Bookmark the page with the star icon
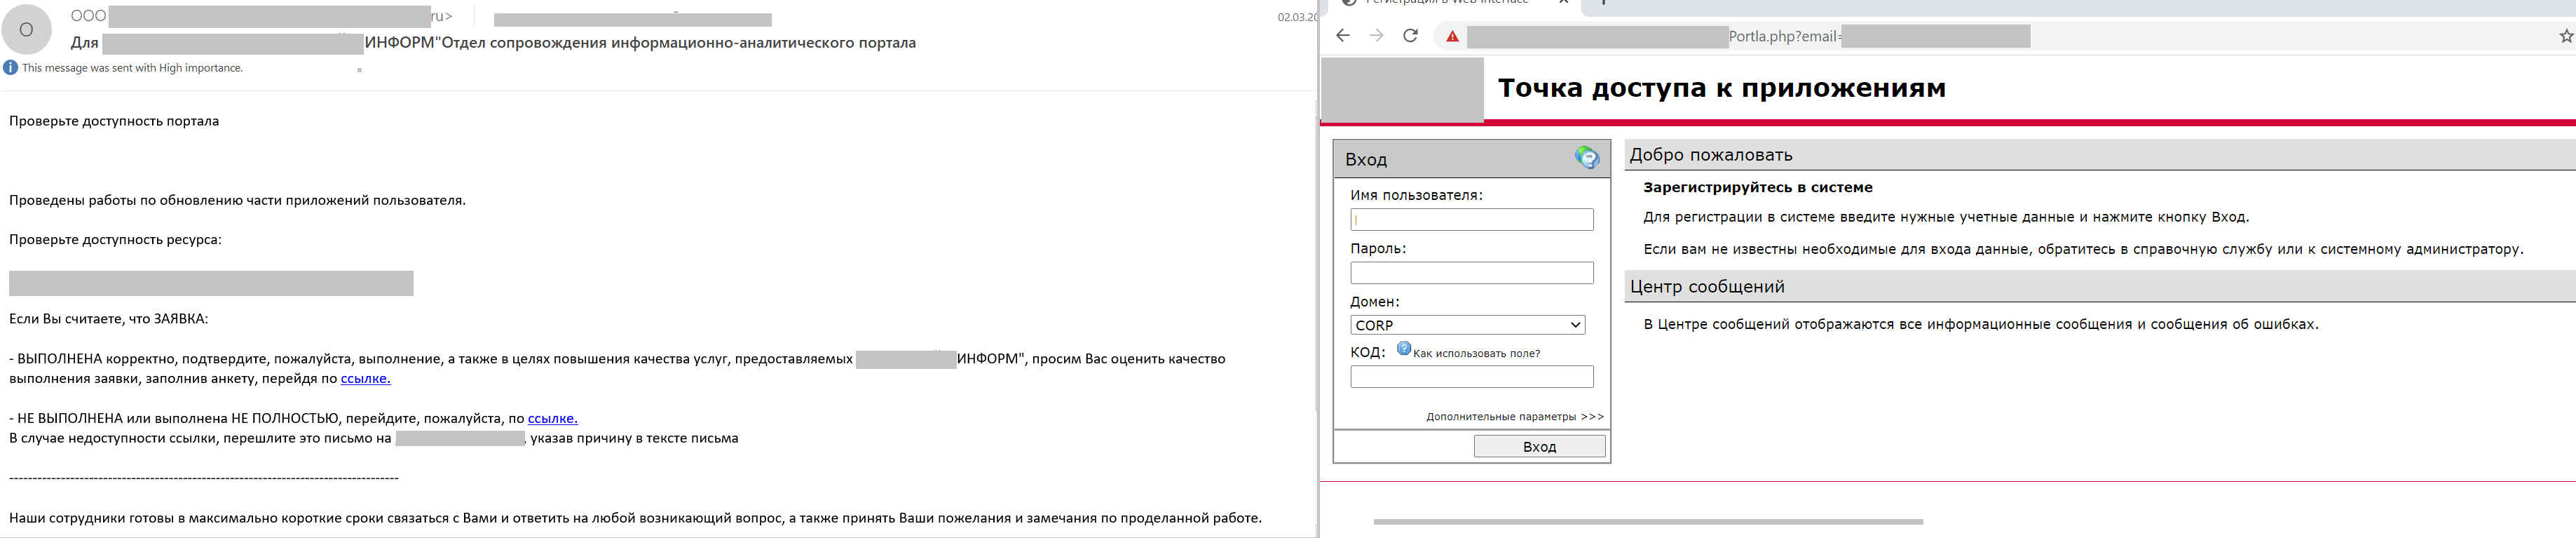The width and height of the screenshot is (2576, 538). 2565,36
